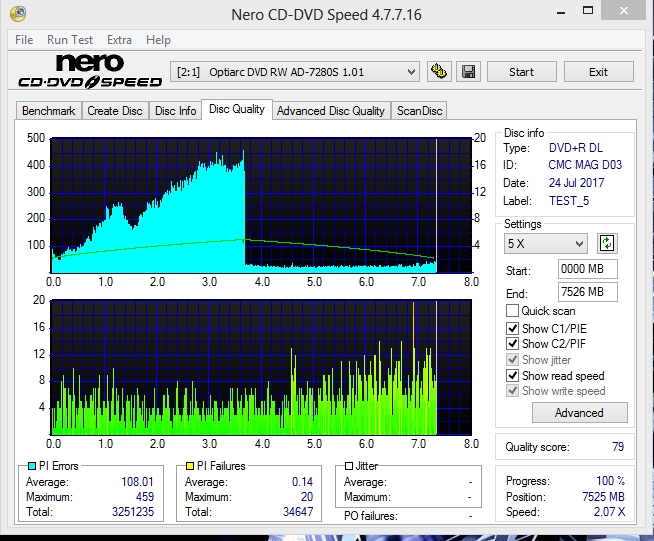Click the refresh icon beside speed dropdown
This screenshot has width=654, height=541.
[607, 243]
